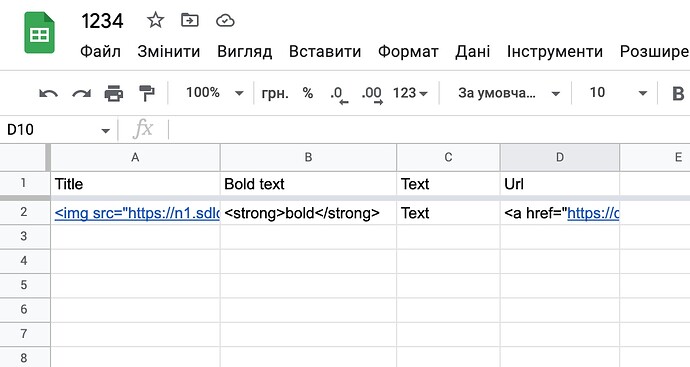The image size is (690, 367).
Task: Format as currency грн.
Action: (x=275, y=93)
